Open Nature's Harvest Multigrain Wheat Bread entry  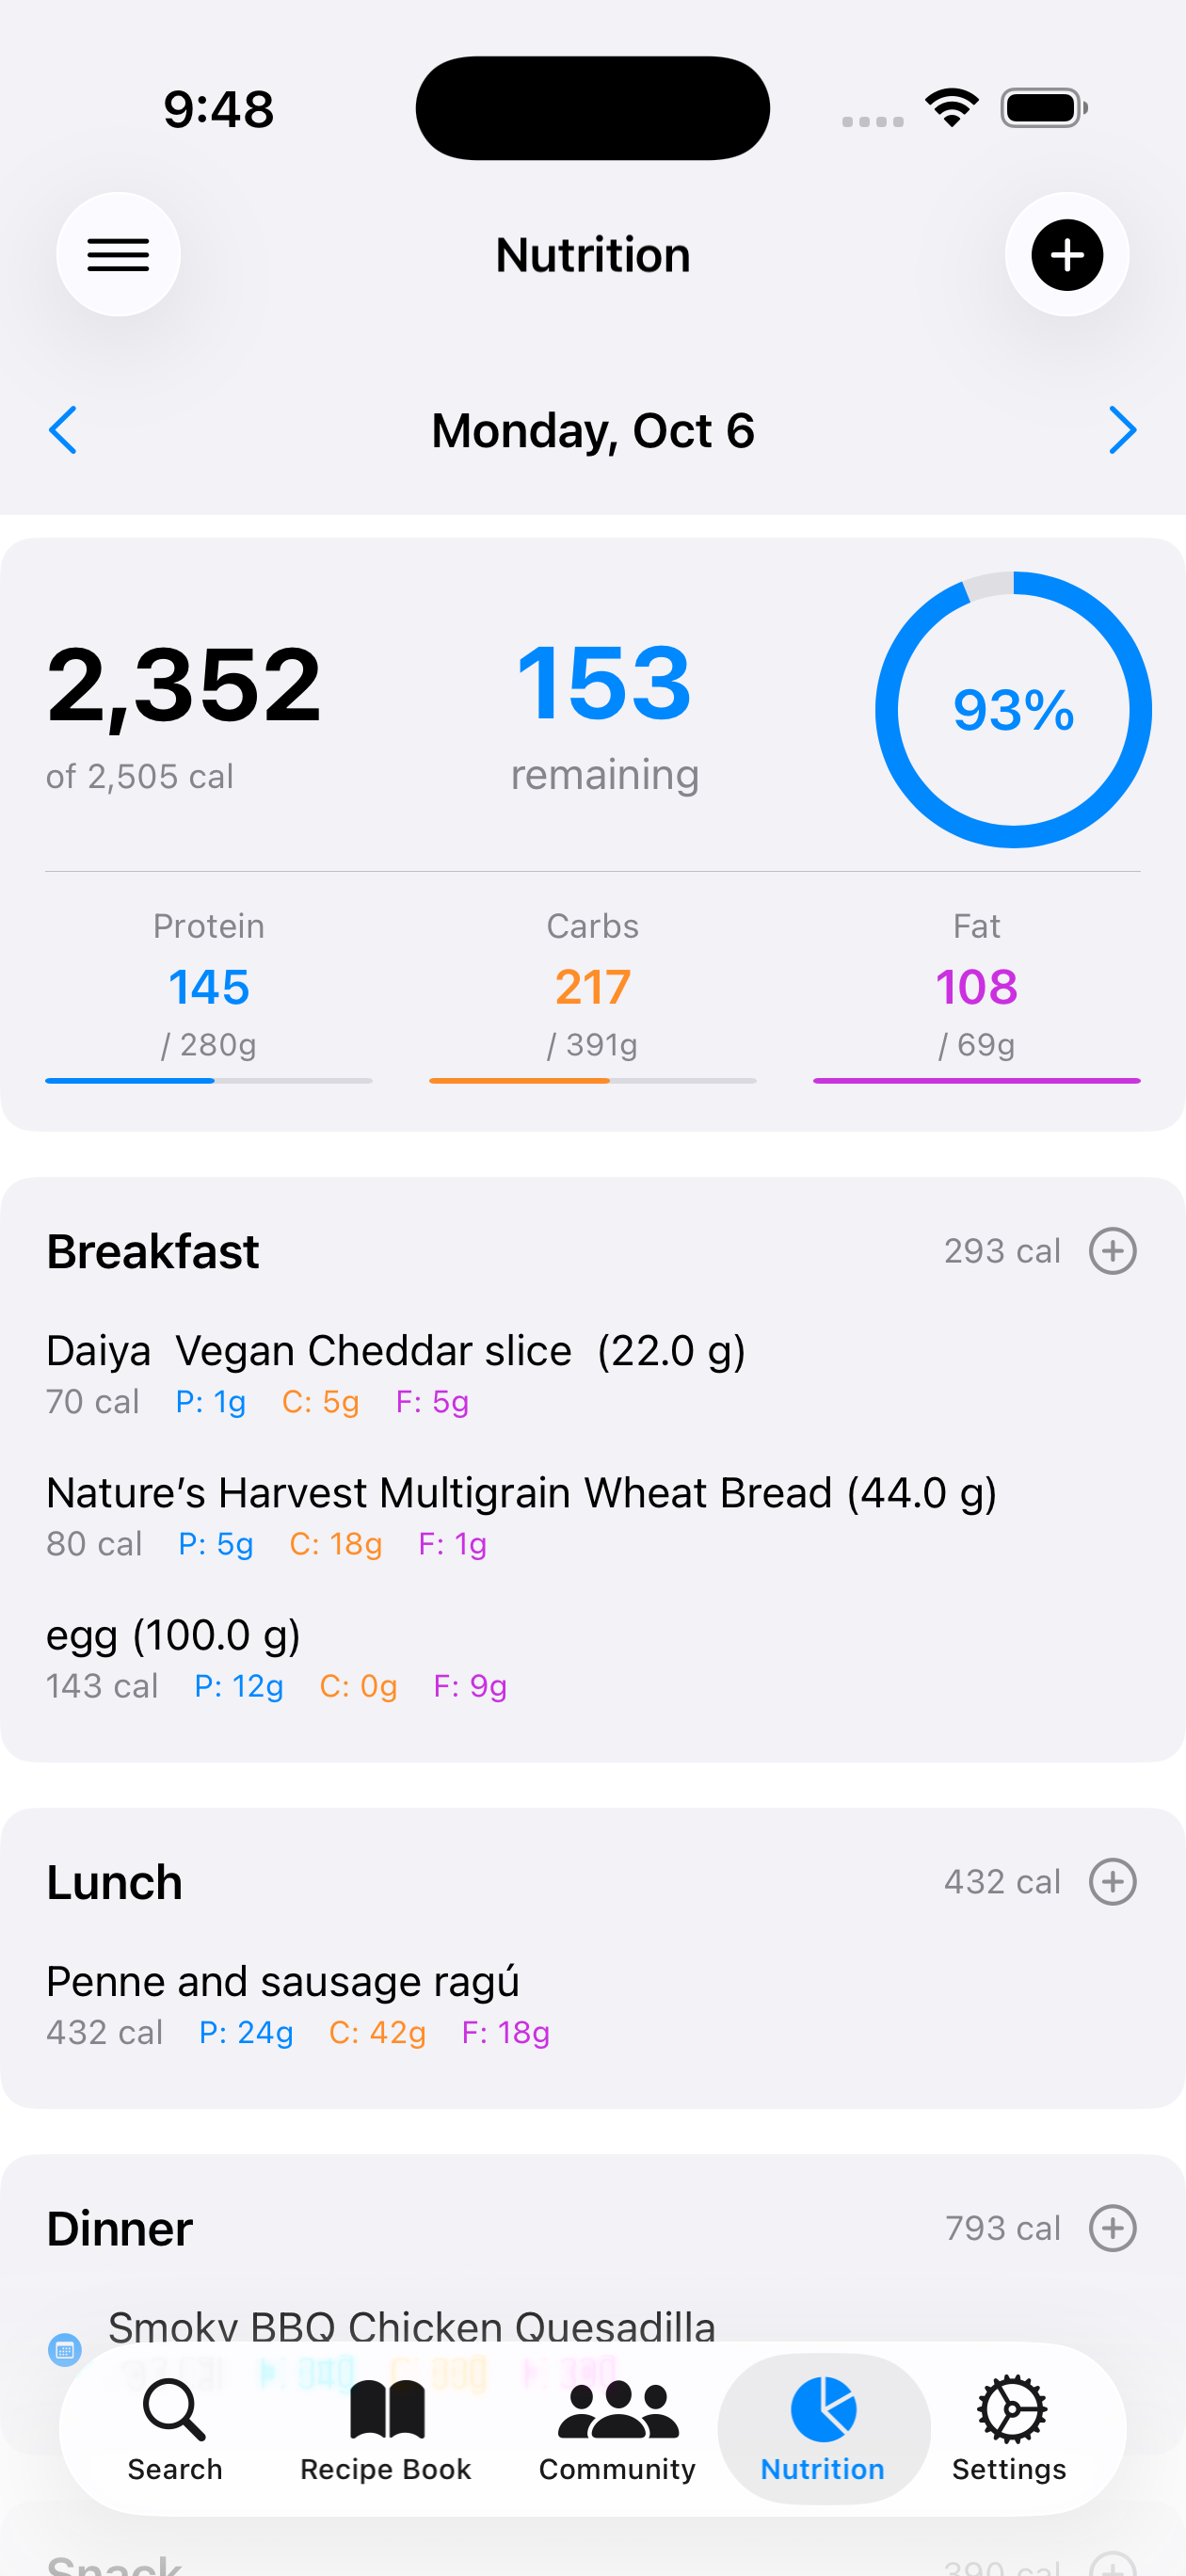click(520, 1494)
